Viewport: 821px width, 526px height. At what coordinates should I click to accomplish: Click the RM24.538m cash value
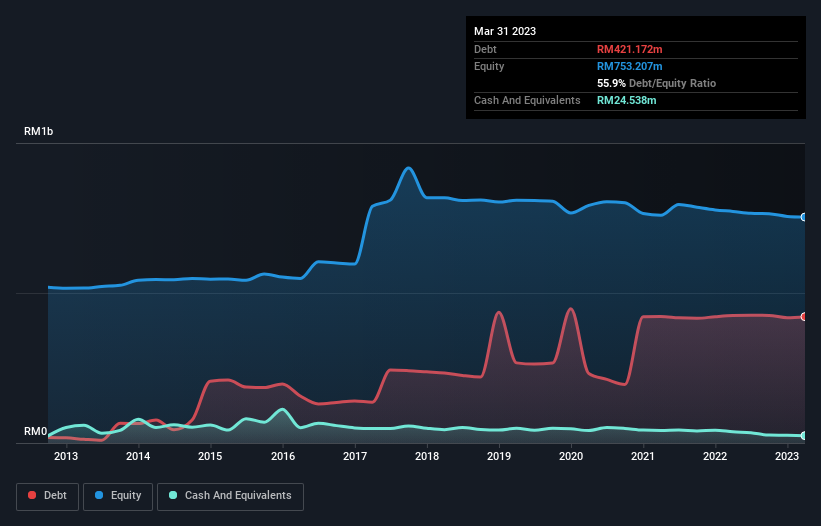tap(626, 100)
